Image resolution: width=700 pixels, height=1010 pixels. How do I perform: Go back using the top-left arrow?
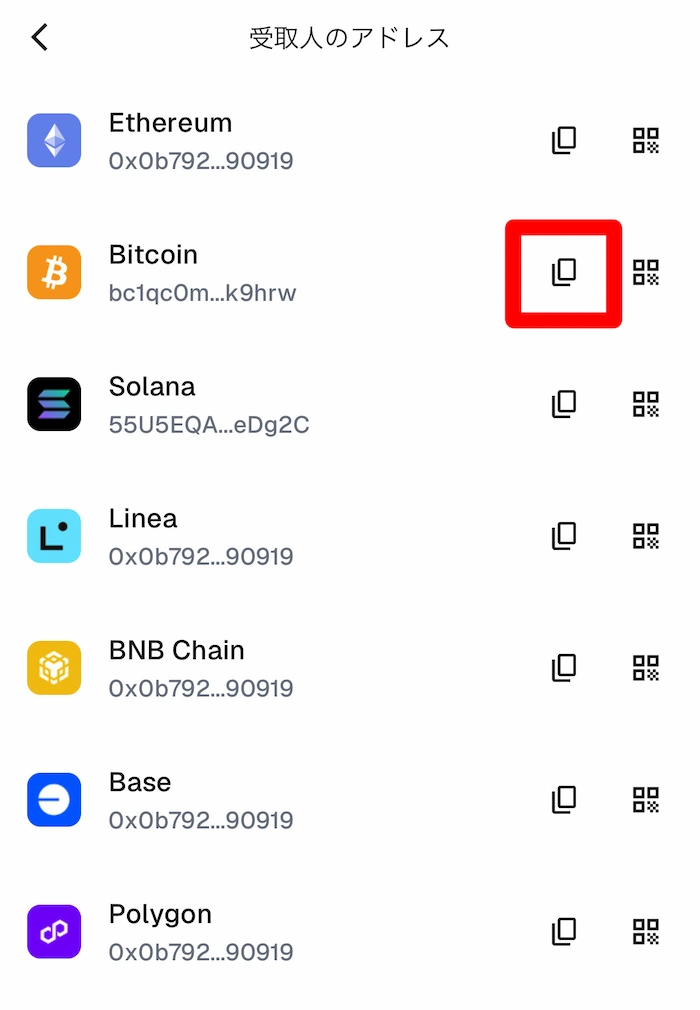pyautogui.click(x=40, y=38)
